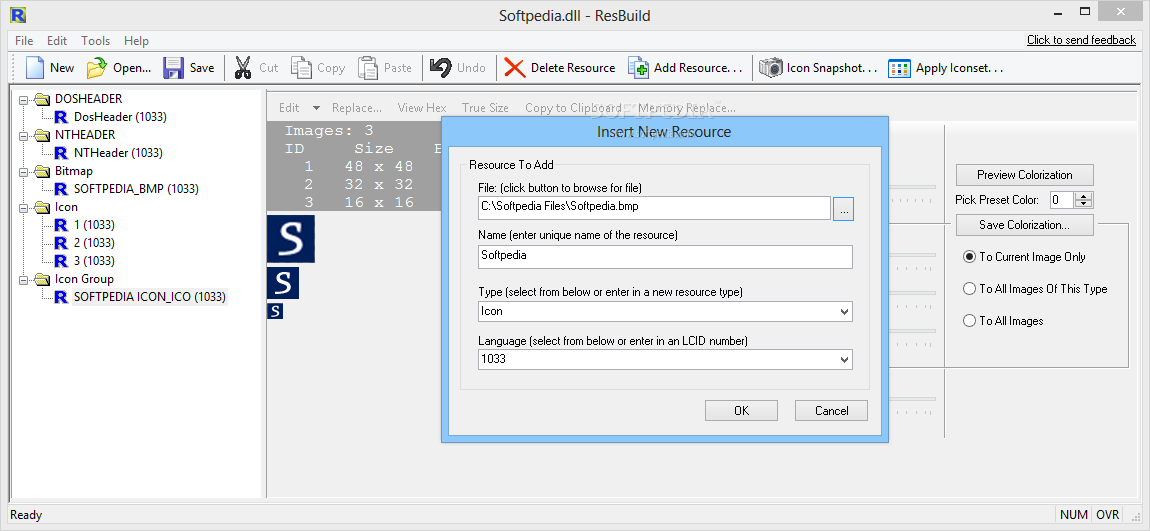Collapse the Icon Group tree node
The width and height of the screenshot is (1150, 531).
point(23,279)
